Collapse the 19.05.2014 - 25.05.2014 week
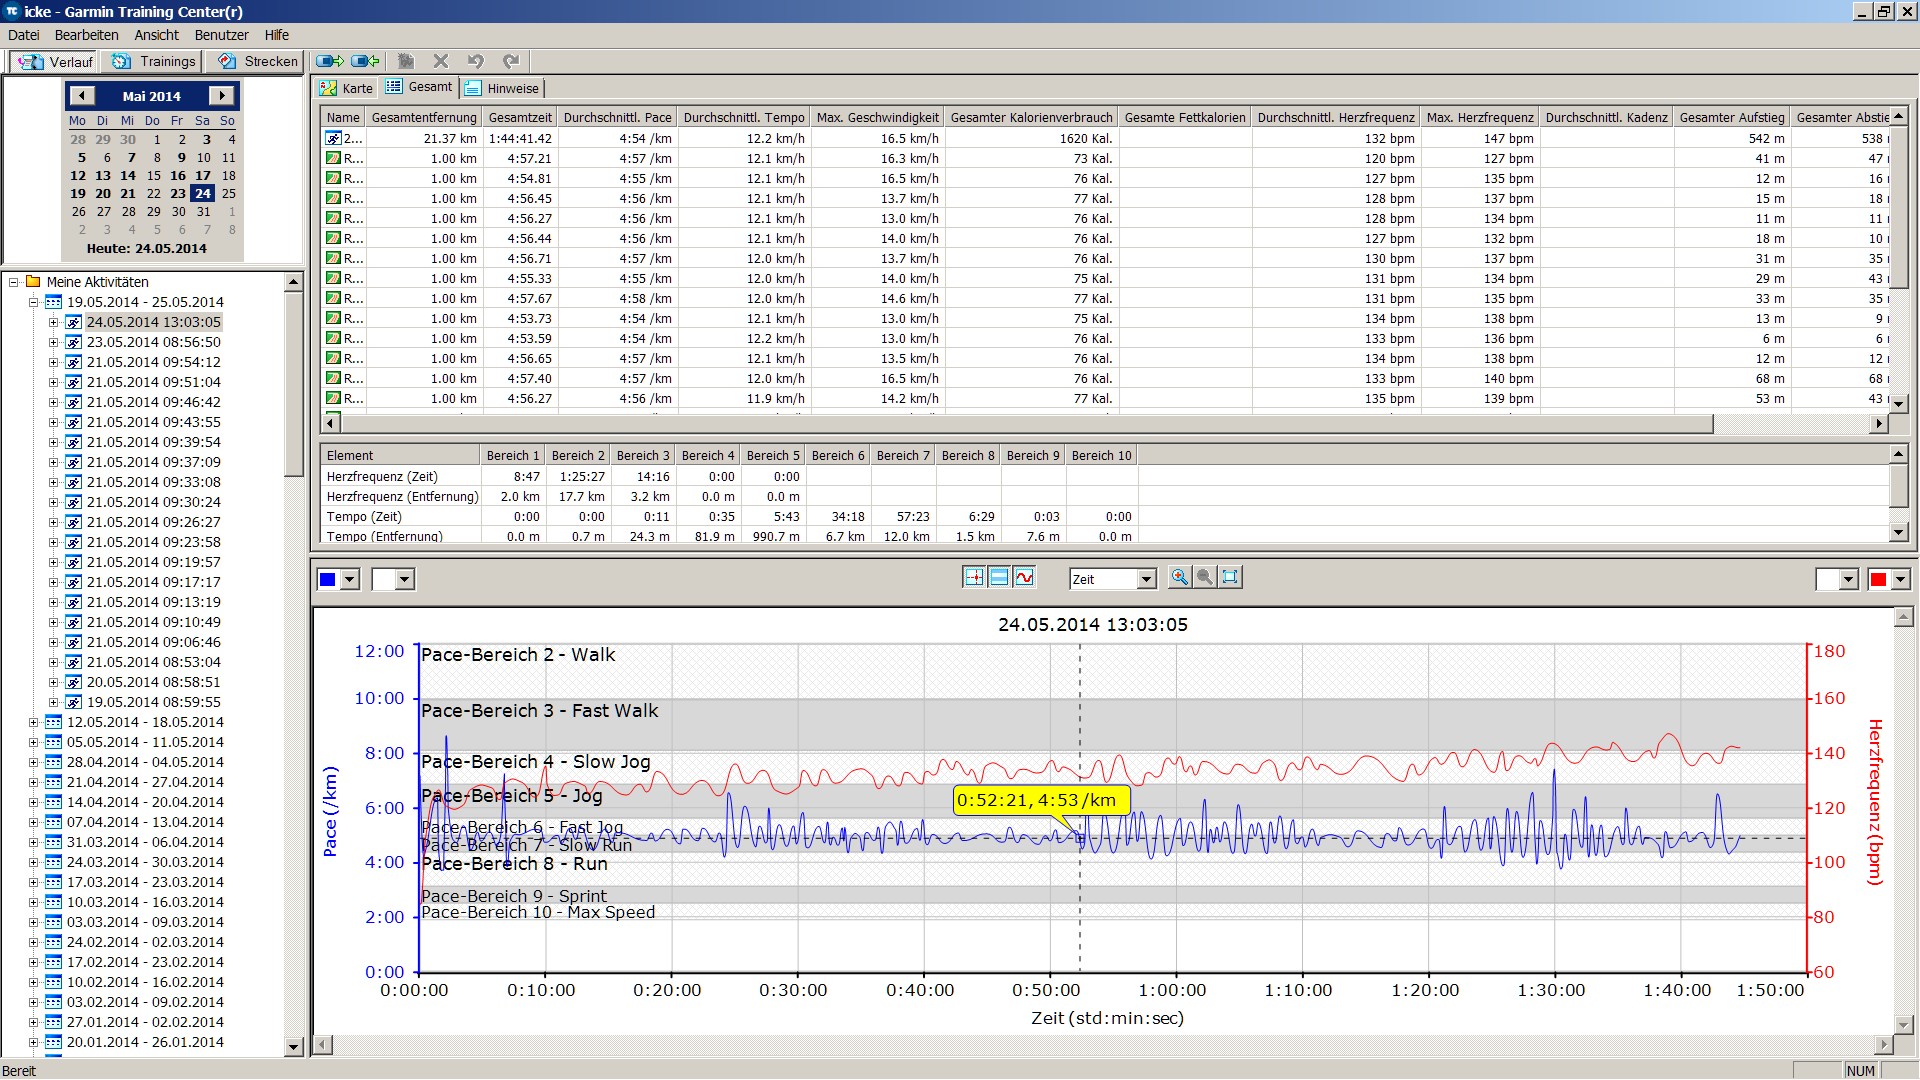The height and width of the screenshot is (1080, 1920). 33,302
